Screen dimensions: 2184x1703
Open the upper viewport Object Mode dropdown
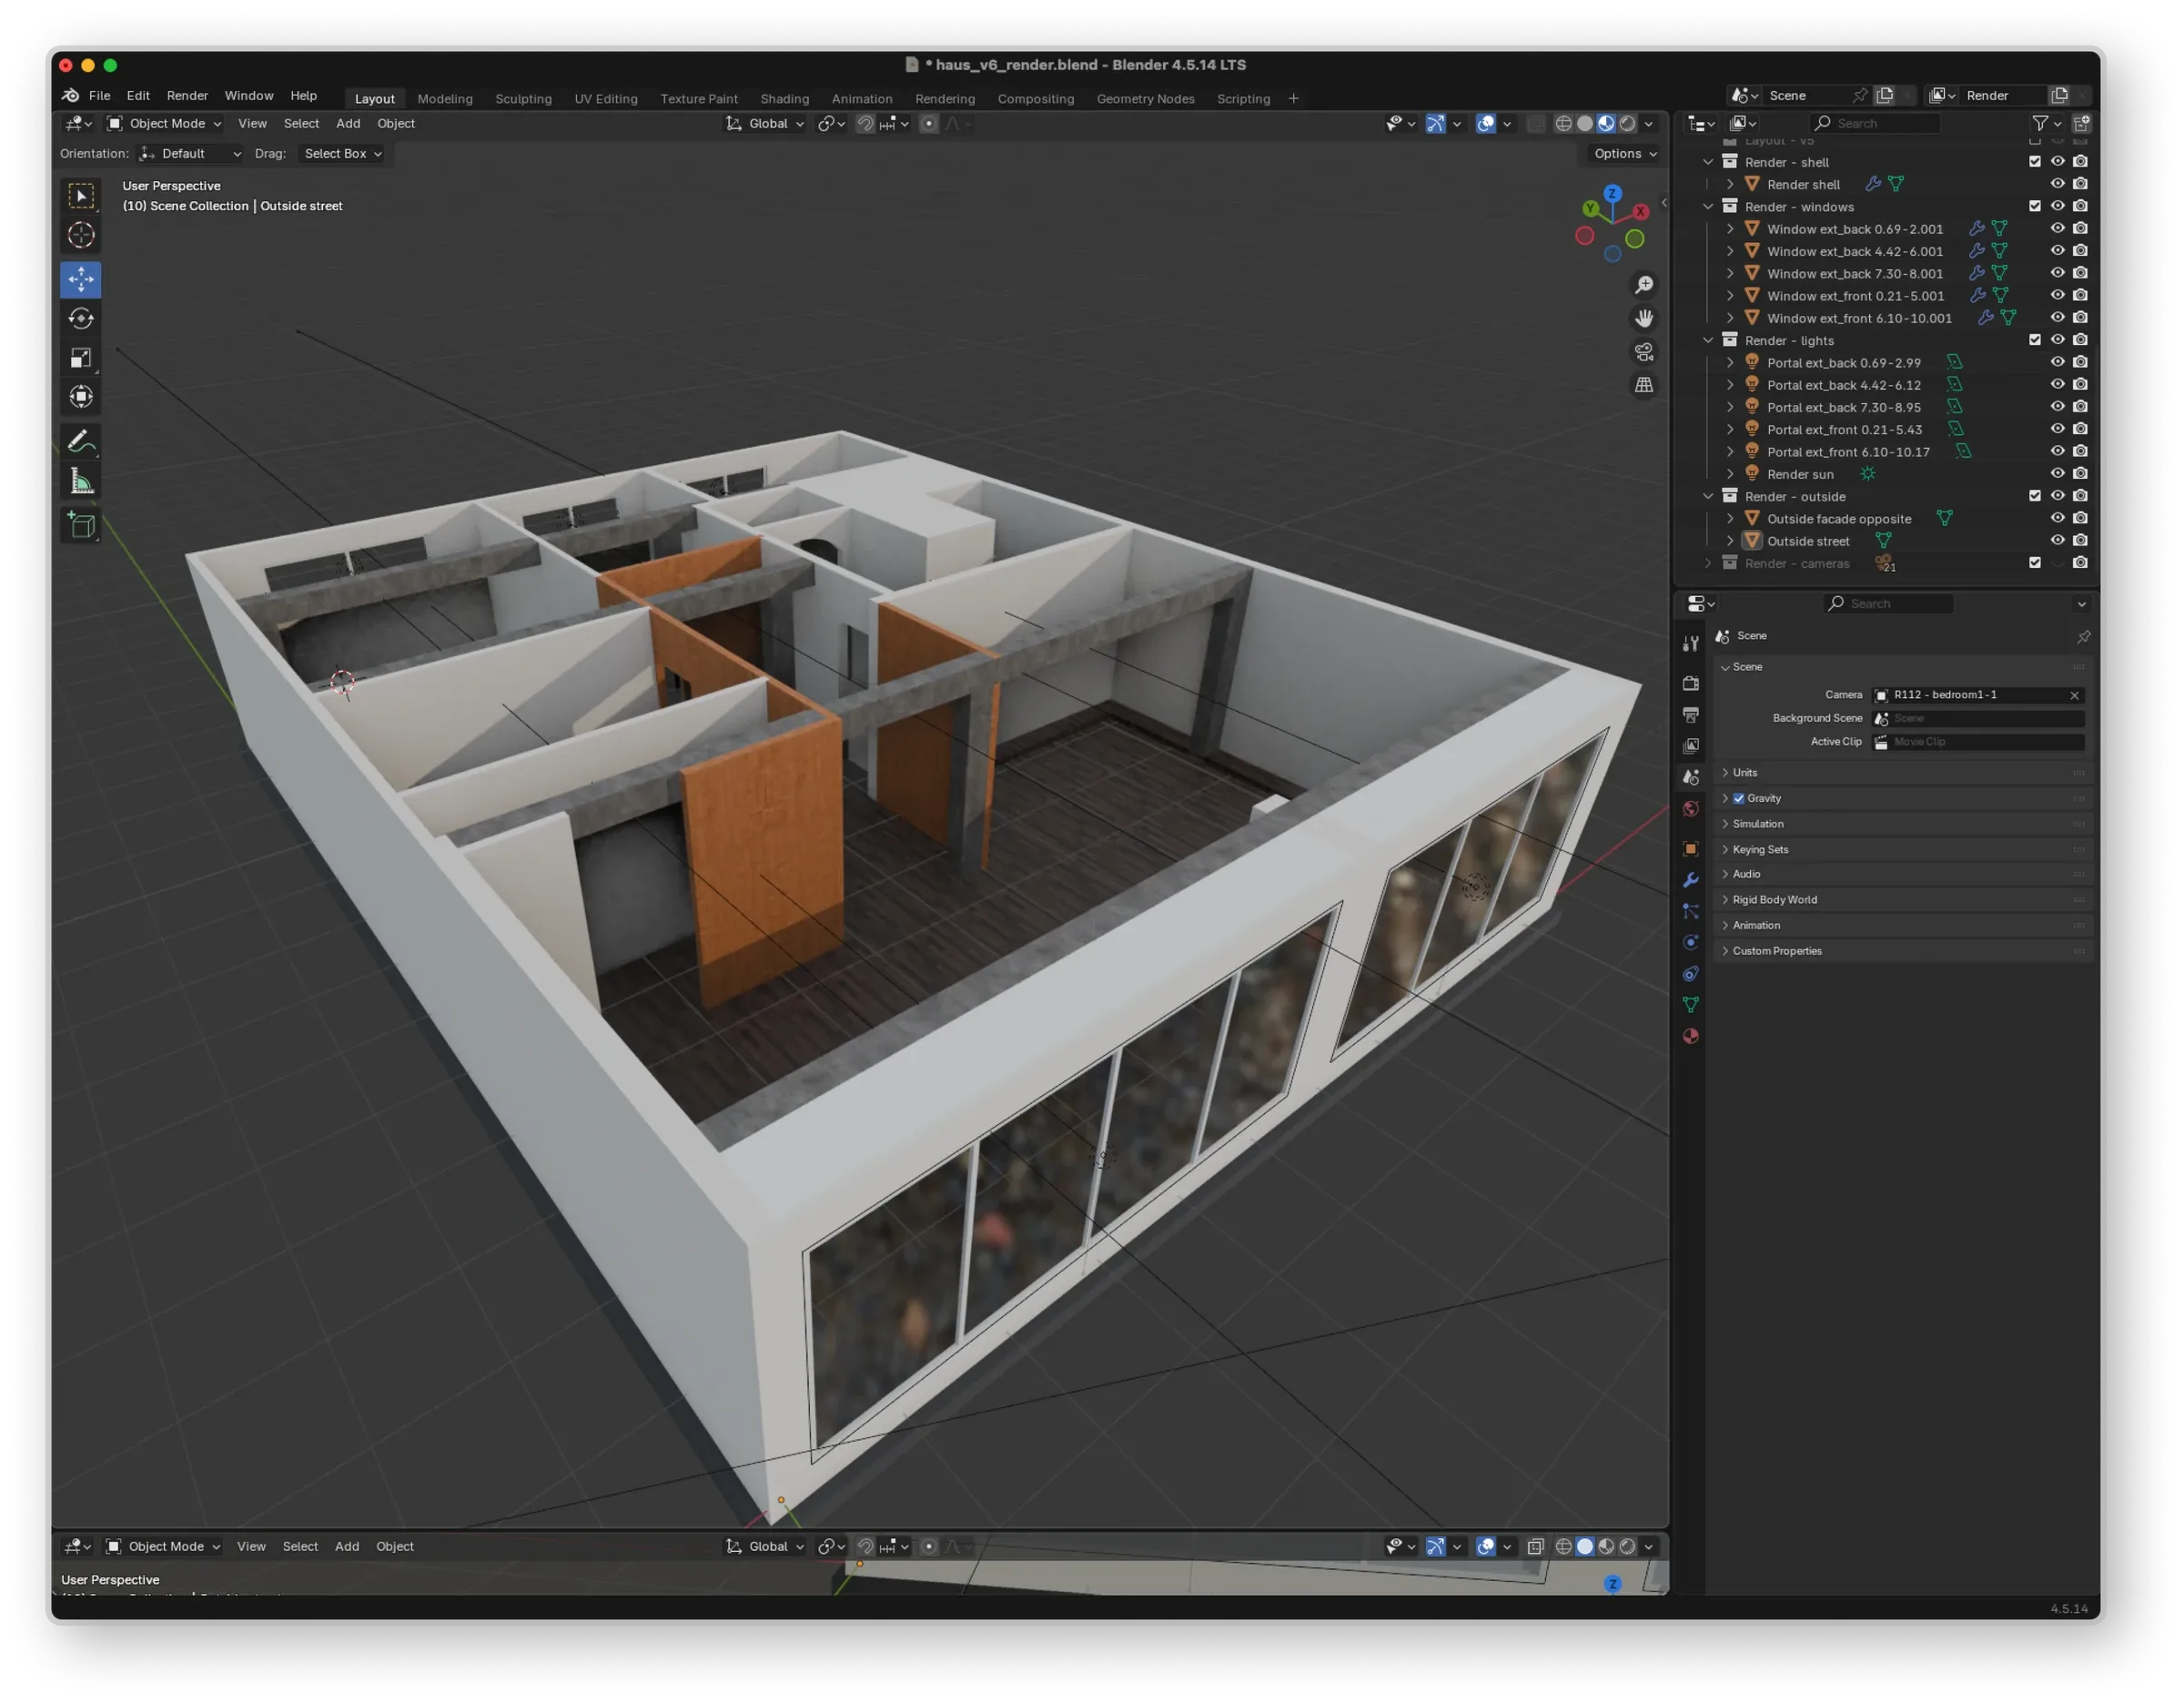165,123
